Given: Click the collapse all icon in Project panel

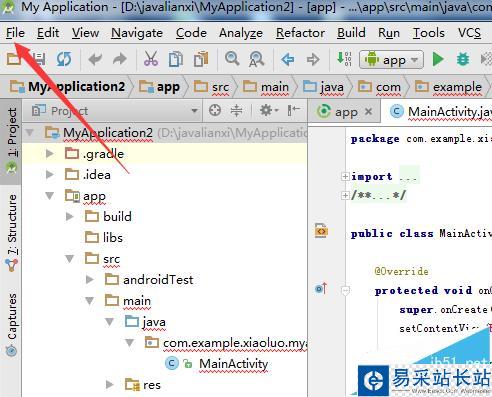Looking at the screenshot, I should pos(236,110).
